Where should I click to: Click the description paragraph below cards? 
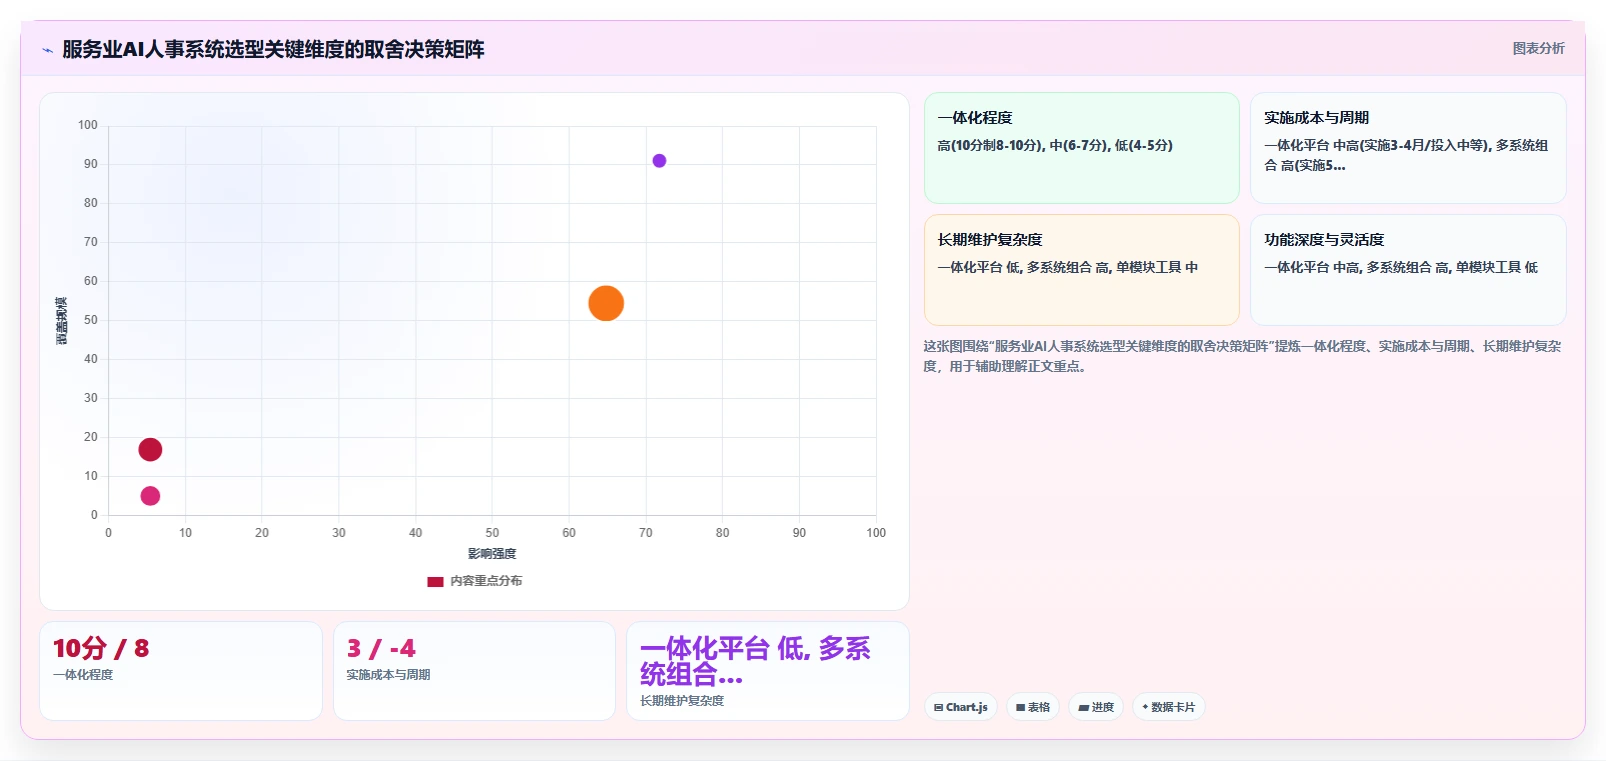tap(1242, 356)
